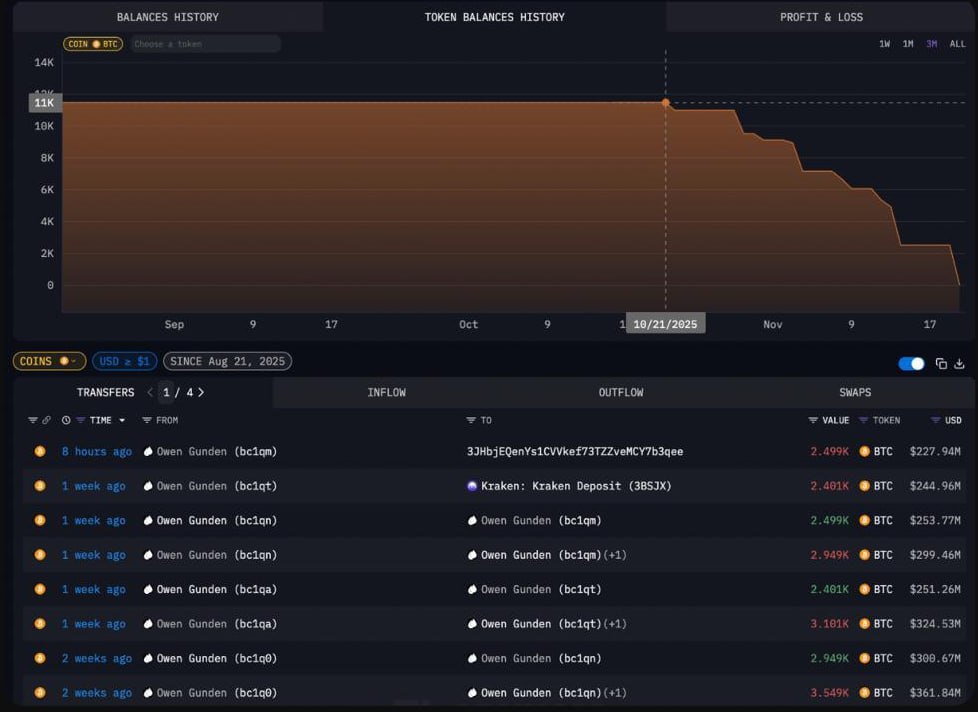Click the link icon in the table header
Viewport: 978px width, 712px height.
point(46,421)
